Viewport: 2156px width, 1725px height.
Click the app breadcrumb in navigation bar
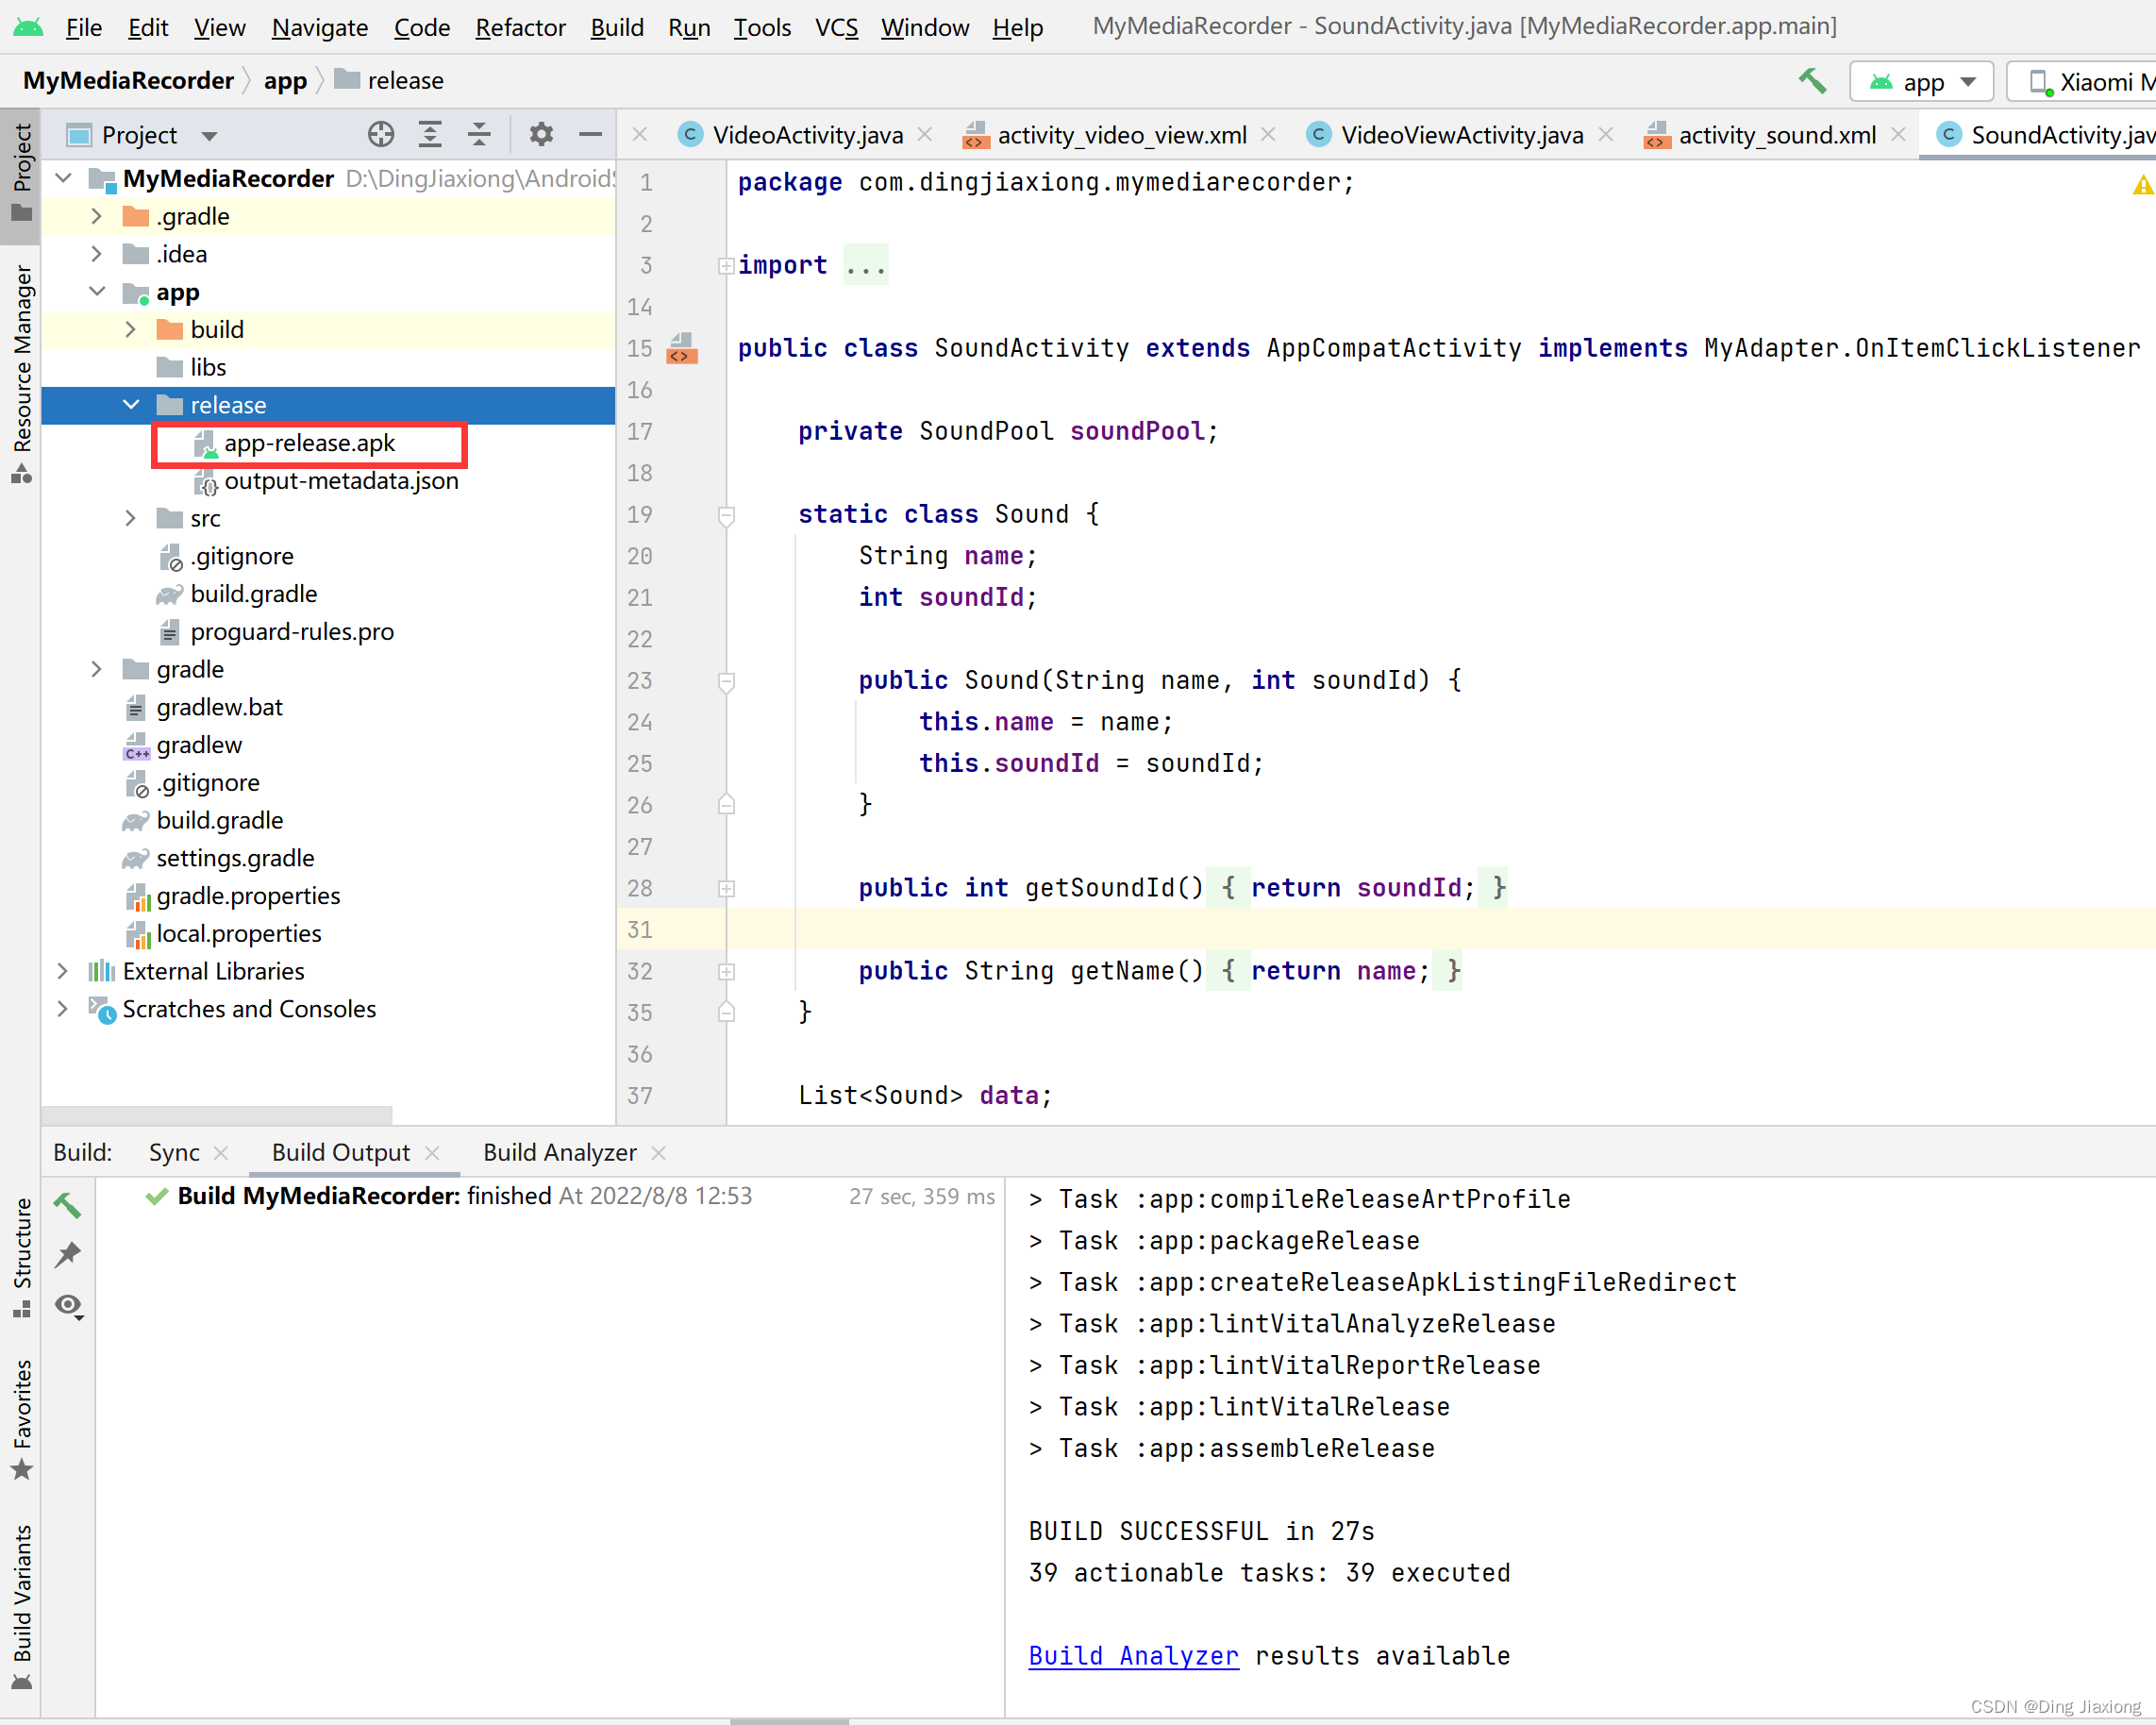point(285,81)
